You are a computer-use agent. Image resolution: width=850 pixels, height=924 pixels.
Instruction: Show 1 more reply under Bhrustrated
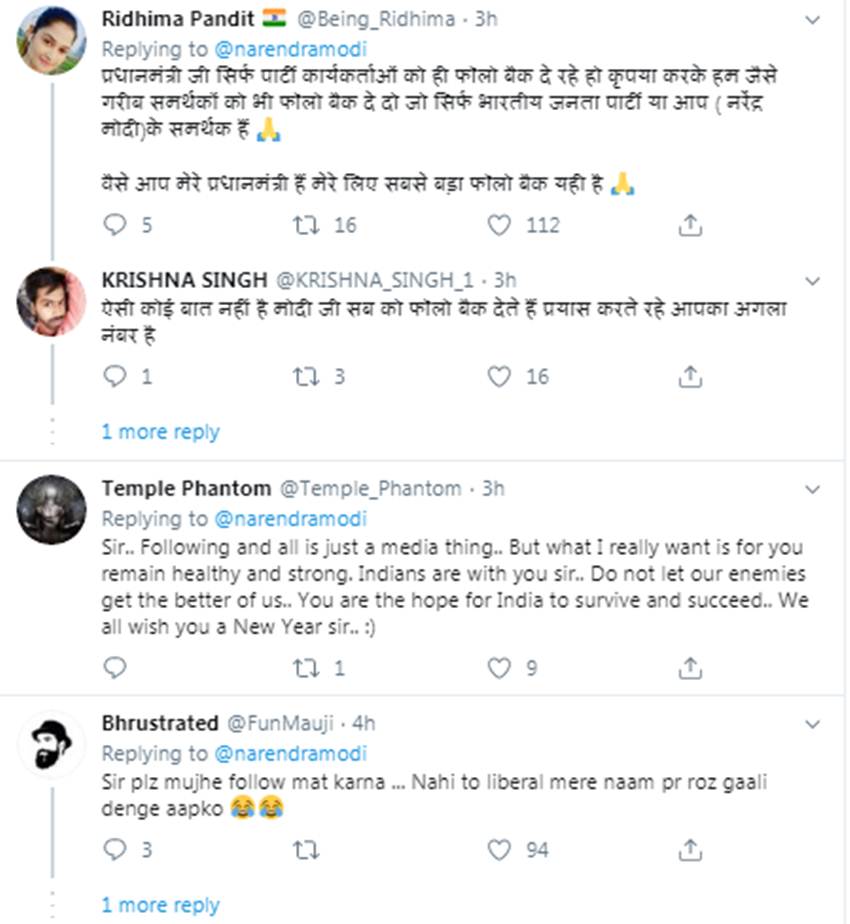160,906
